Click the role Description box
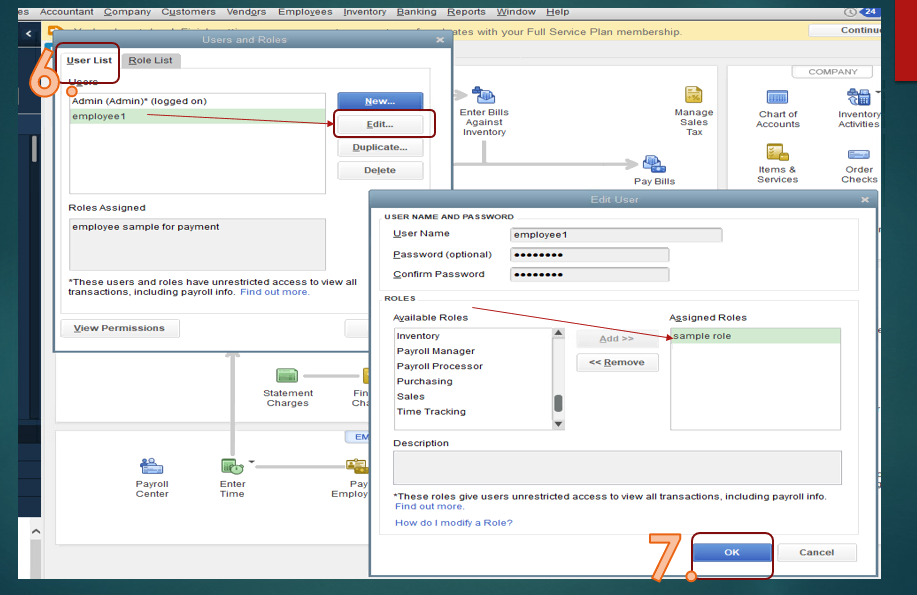 (617, 467)
